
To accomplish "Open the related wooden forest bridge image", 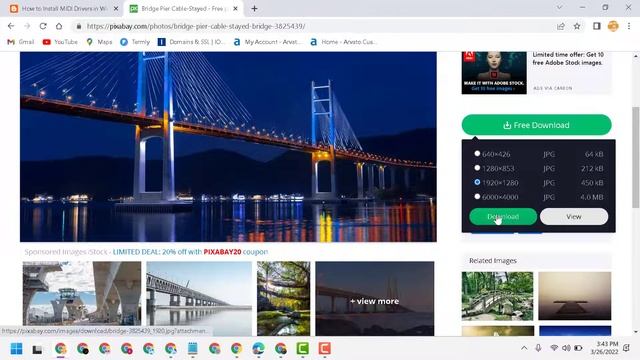I will point(497,296).
